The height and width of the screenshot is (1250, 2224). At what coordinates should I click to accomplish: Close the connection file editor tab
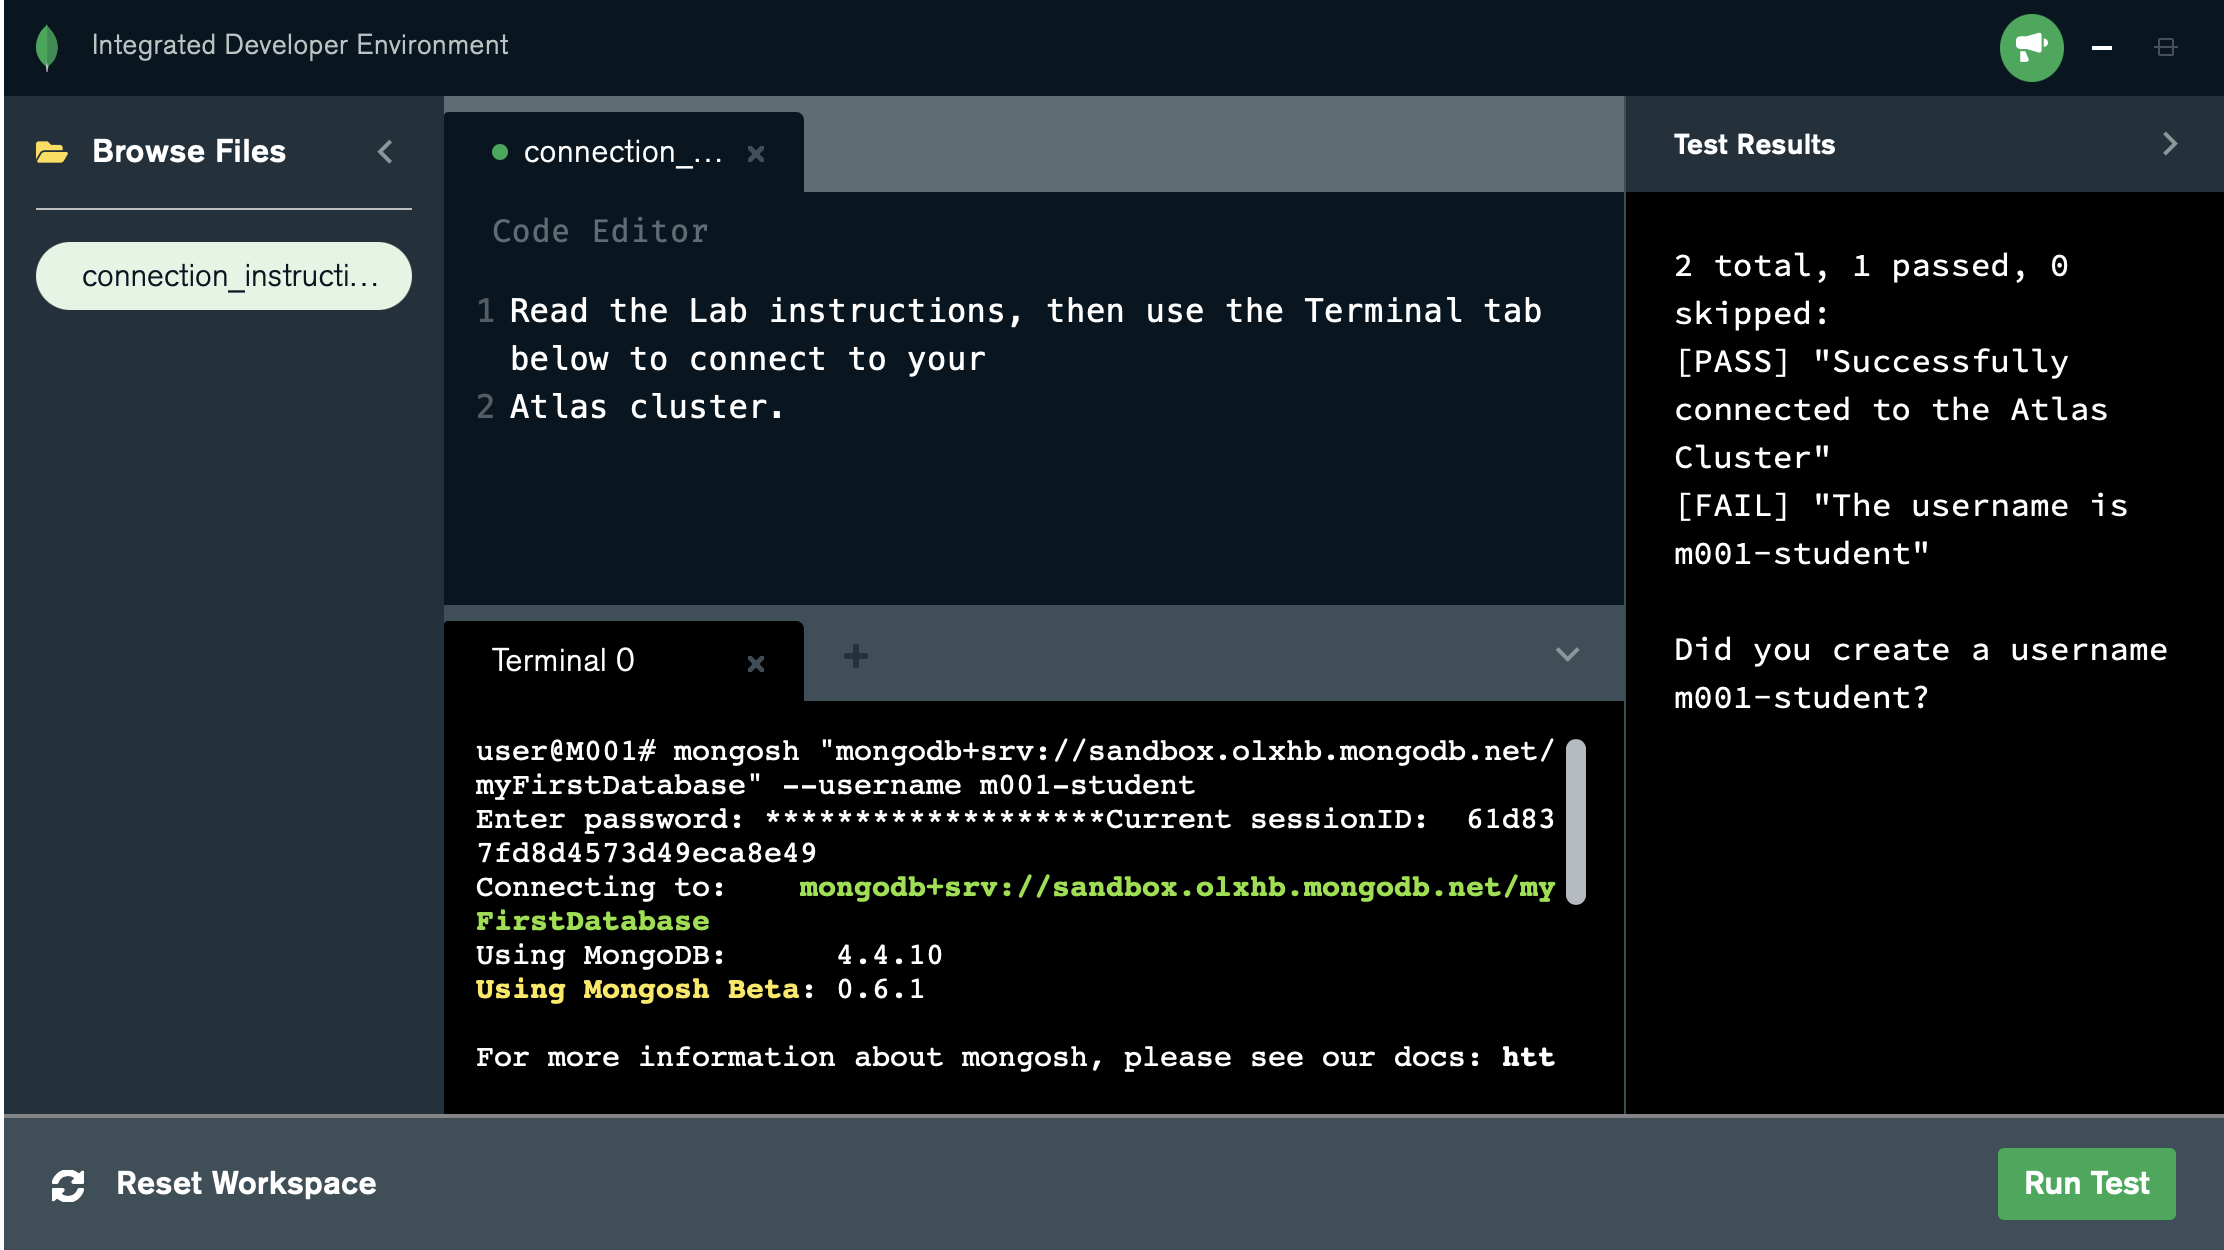pyautogui.click(x=756, y=154)
